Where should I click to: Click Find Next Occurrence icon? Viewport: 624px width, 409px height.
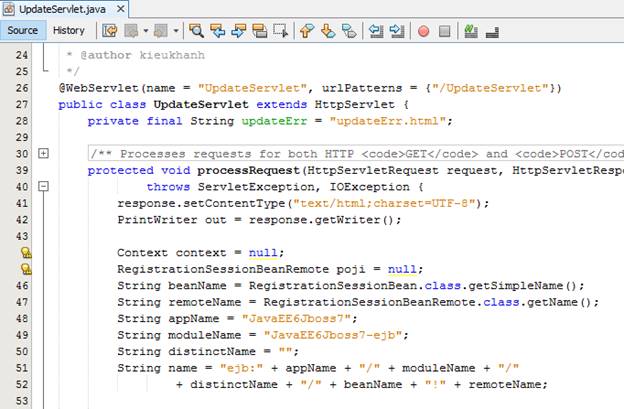coord(238,31)
